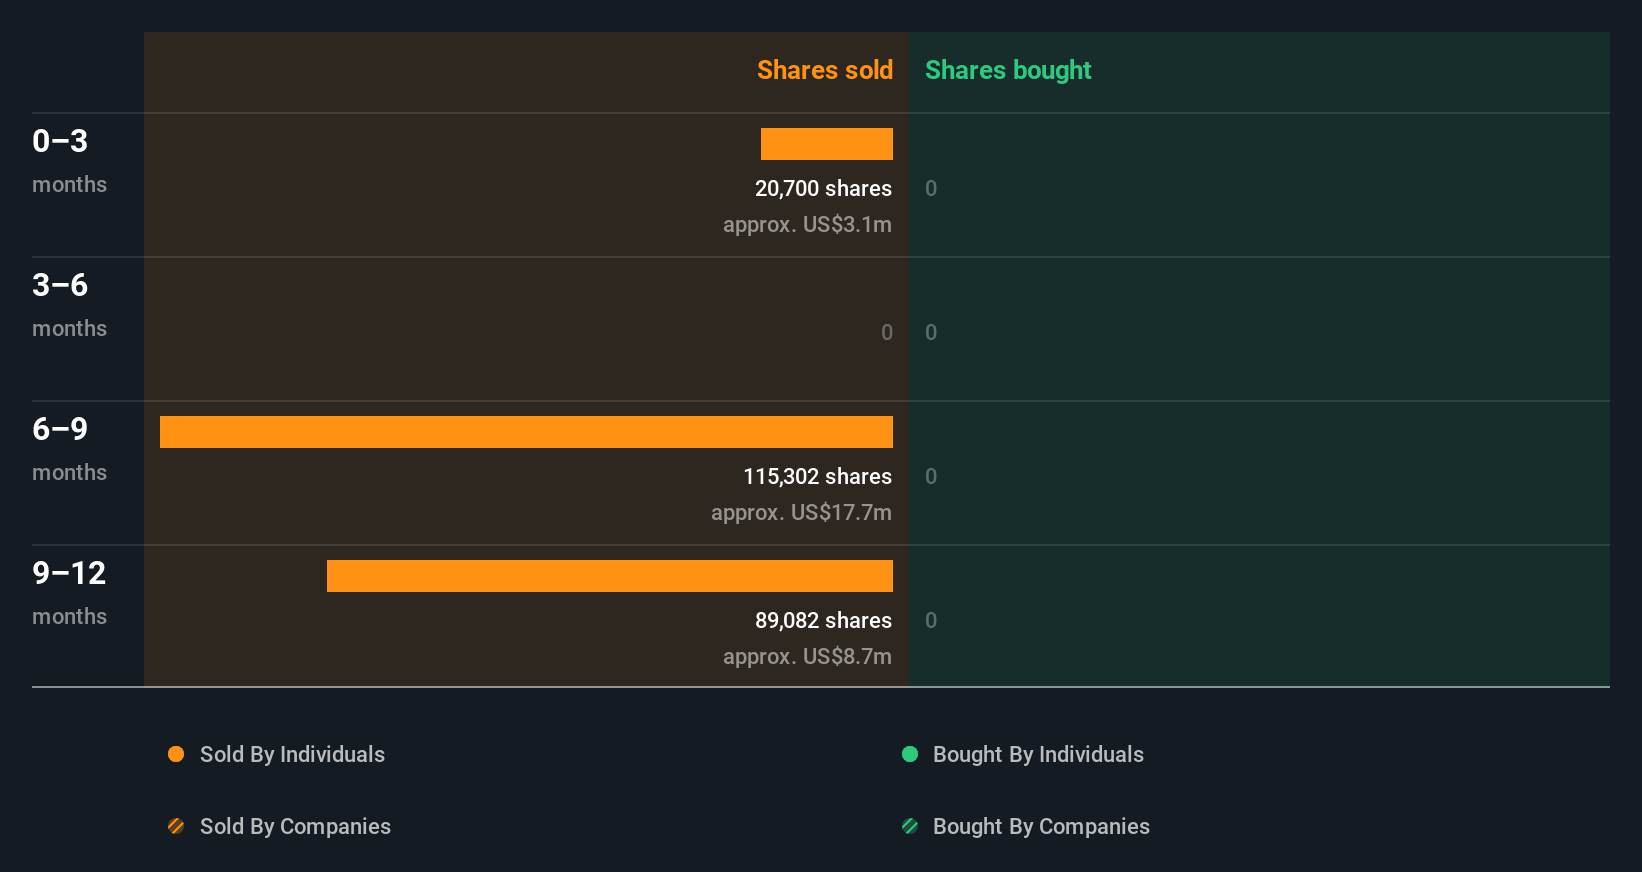Click the shares bought 0 in 0–3 months row

tap(931, 188)
